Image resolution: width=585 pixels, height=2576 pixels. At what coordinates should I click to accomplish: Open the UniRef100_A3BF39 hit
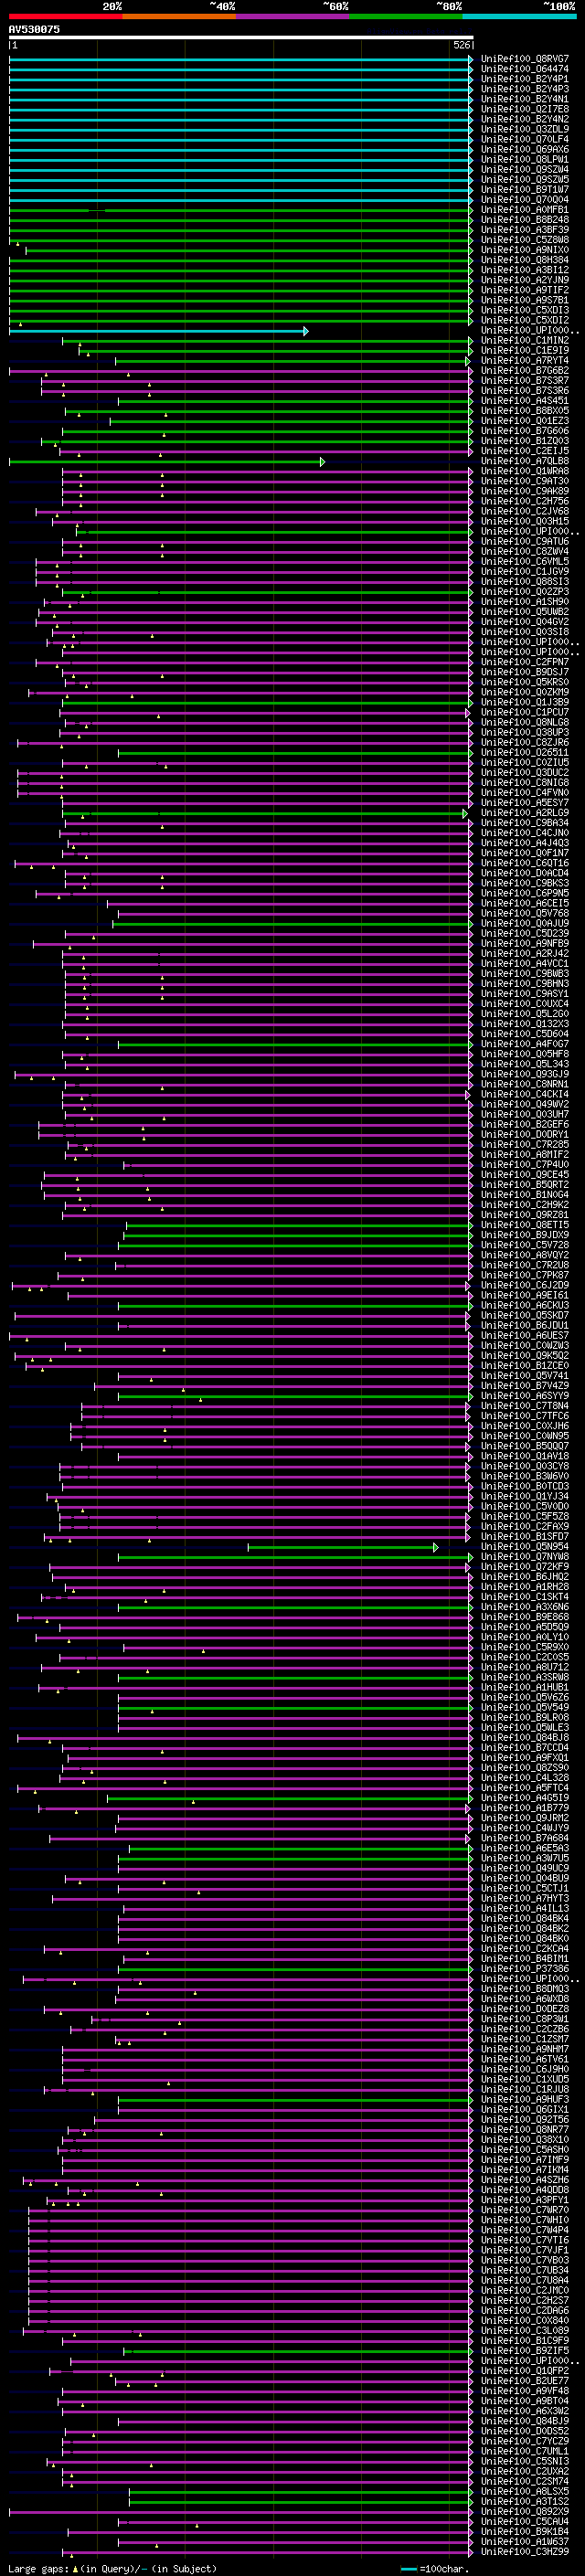click(x=525, y=230)
